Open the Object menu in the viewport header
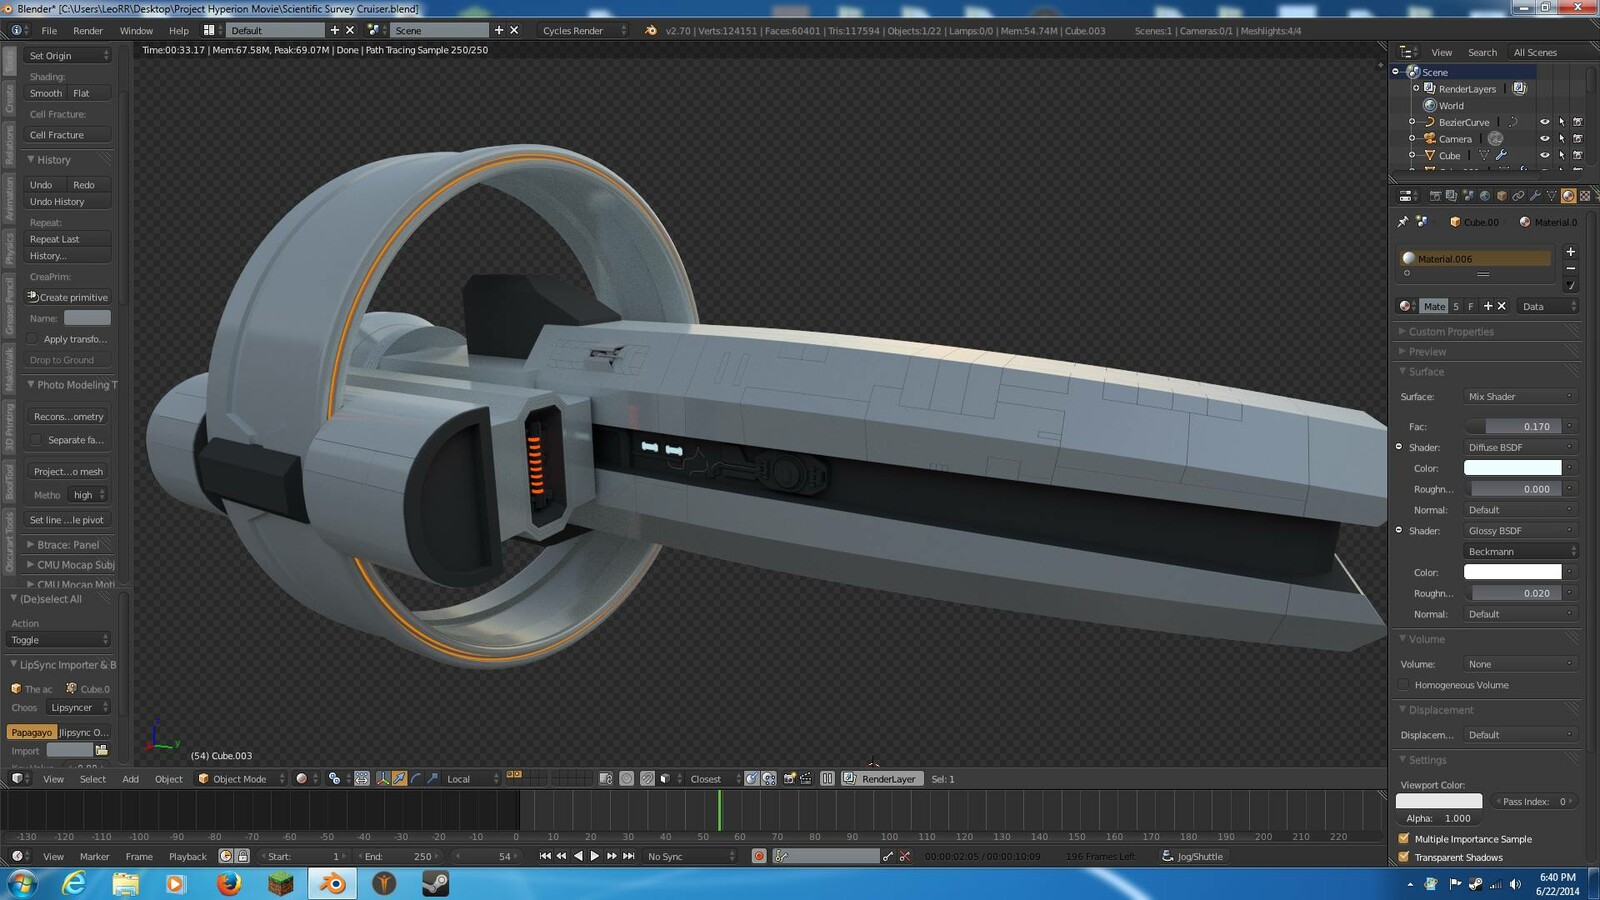Screen dimensions: 1600x900 (168, 779)
